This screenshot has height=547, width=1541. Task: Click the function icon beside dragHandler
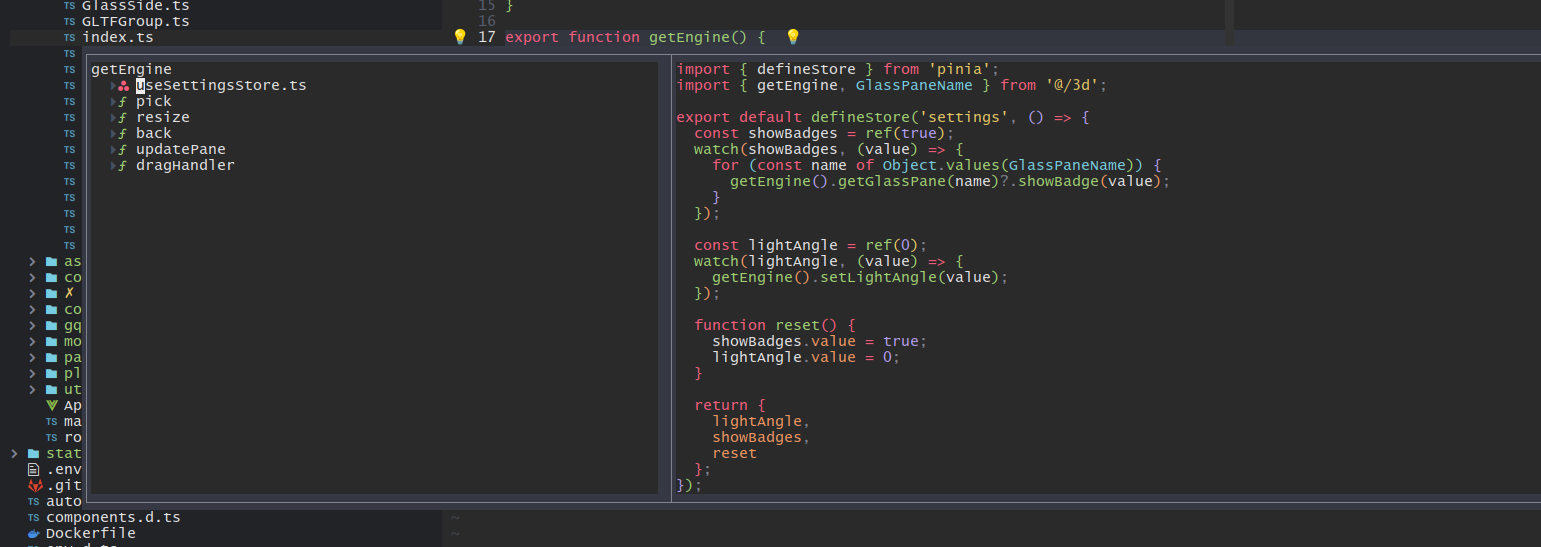tap(124, 165)
